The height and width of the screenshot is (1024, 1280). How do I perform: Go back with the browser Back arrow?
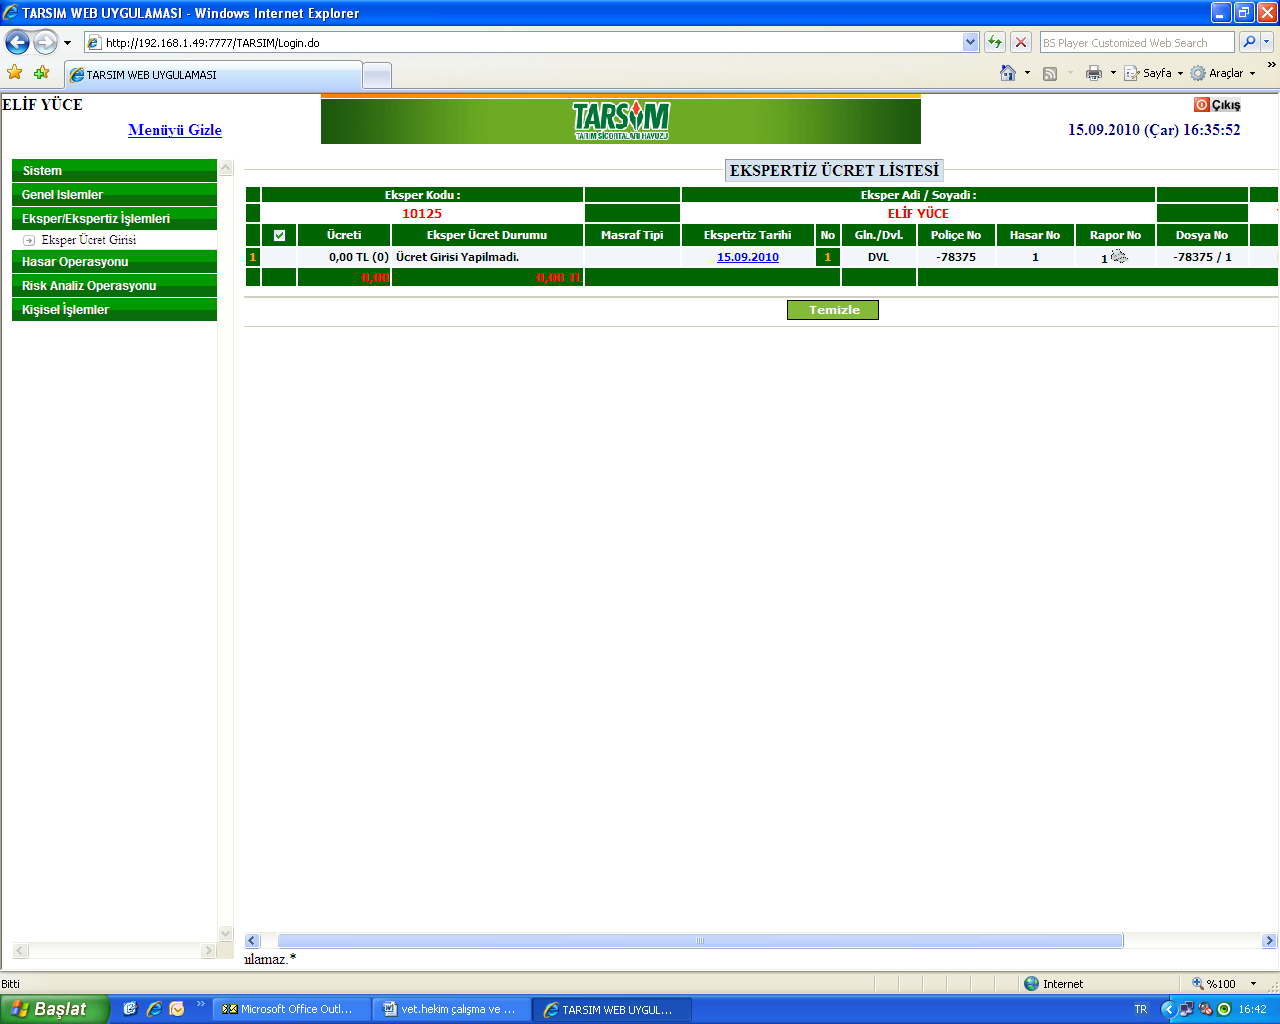[17, 42]
